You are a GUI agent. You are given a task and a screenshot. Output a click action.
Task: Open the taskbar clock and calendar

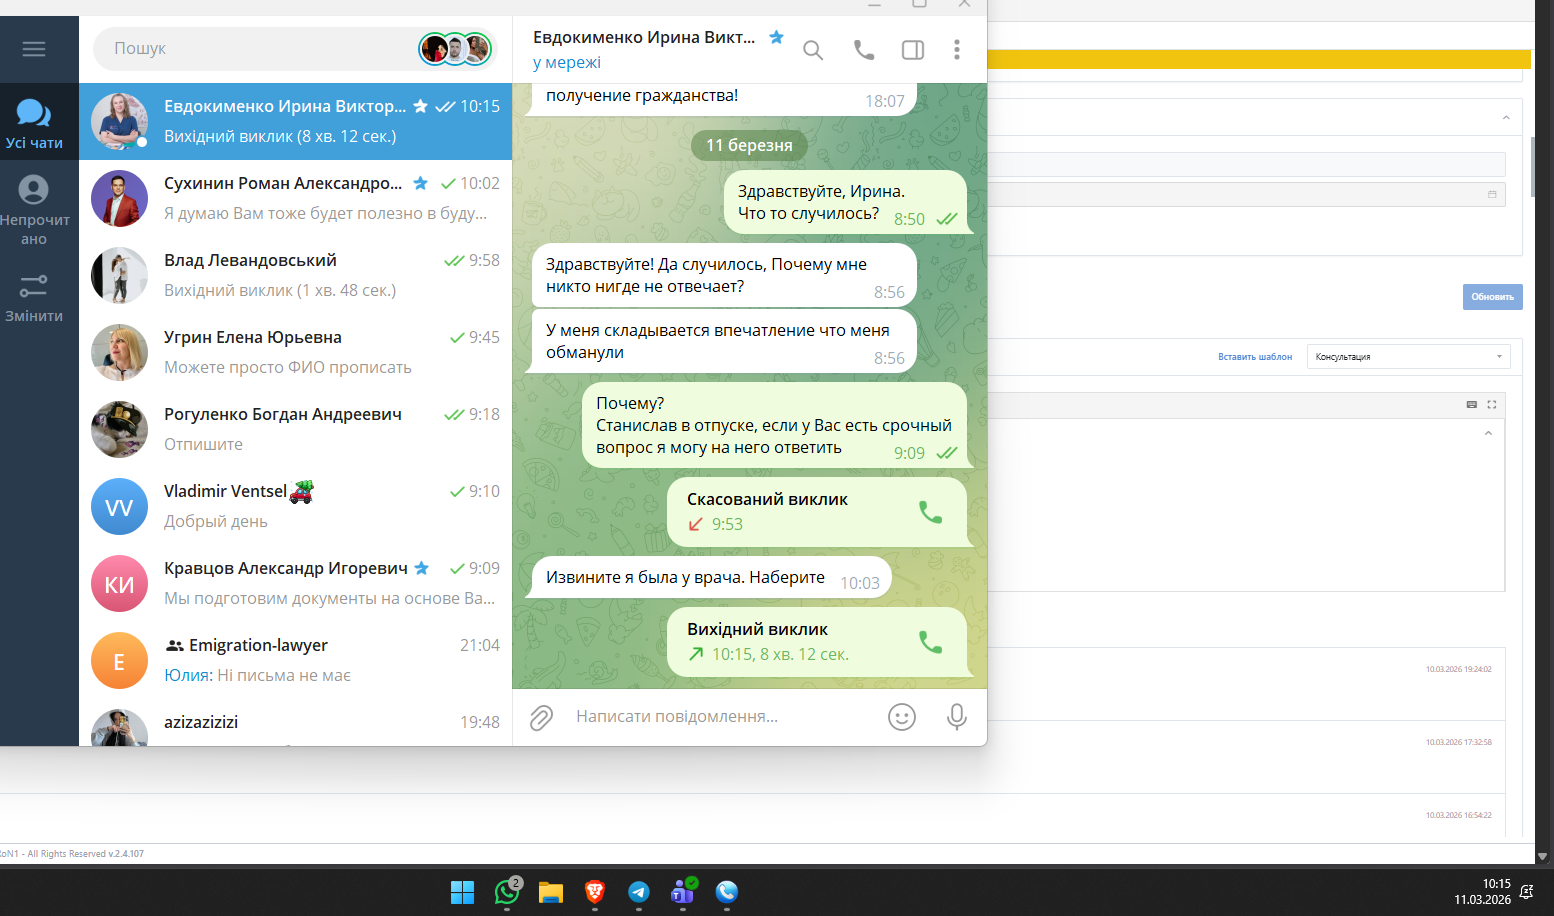(1482, 892)
